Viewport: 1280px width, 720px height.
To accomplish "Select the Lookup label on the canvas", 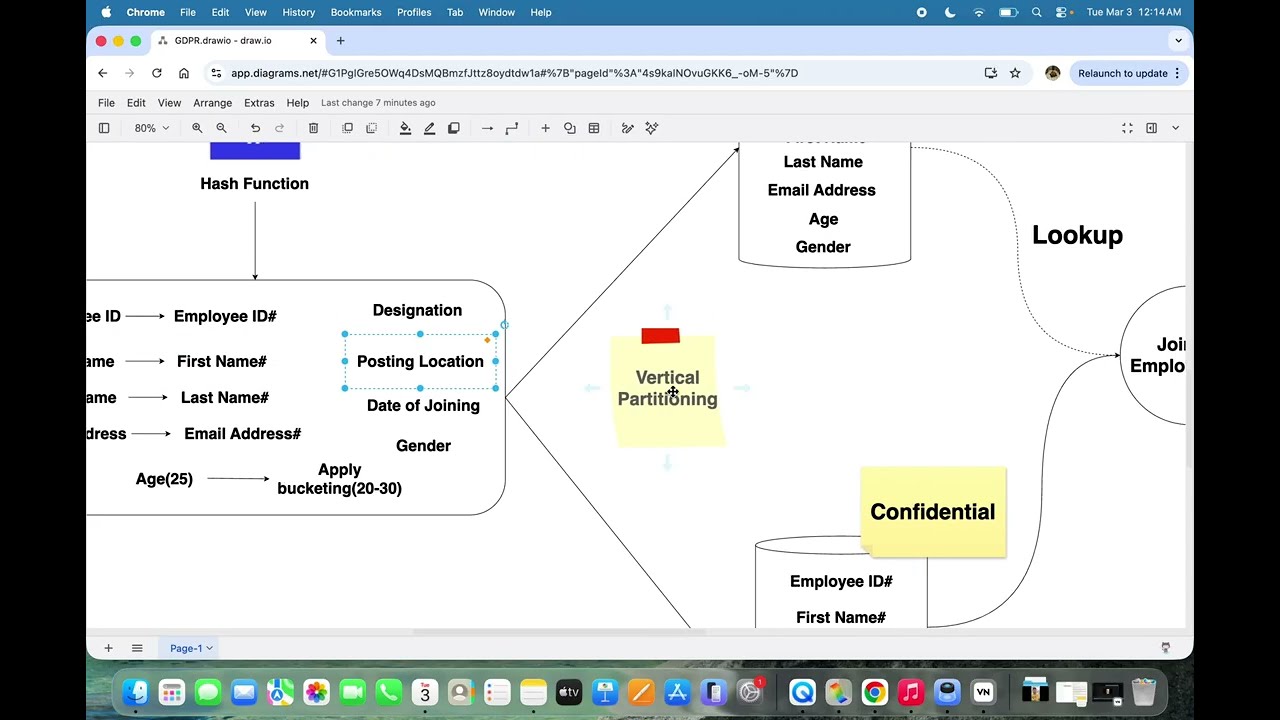I will click(1077, 235).
